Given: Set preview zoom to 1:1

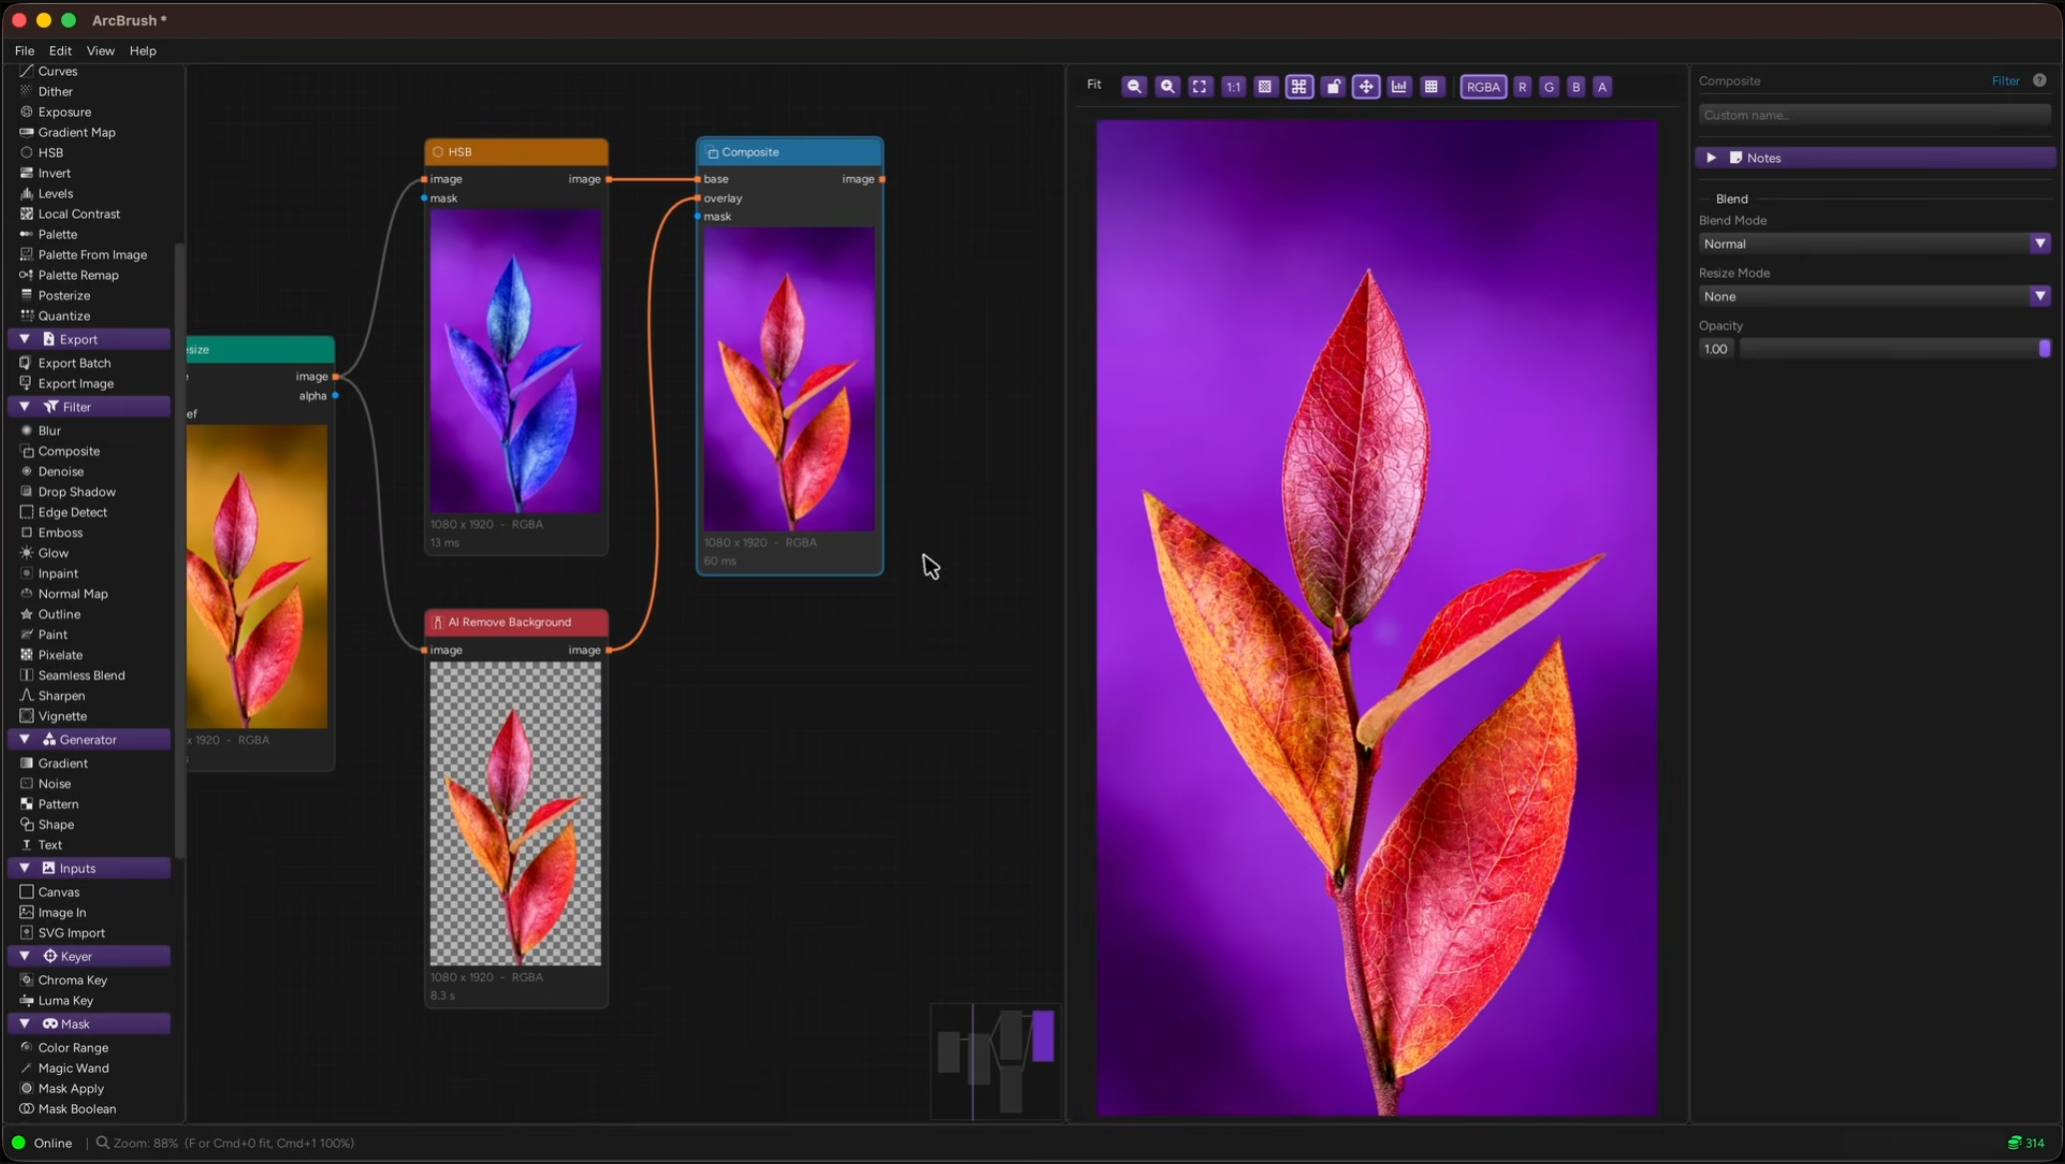Looking at the screenshot, I should [x=1233, y=87].
